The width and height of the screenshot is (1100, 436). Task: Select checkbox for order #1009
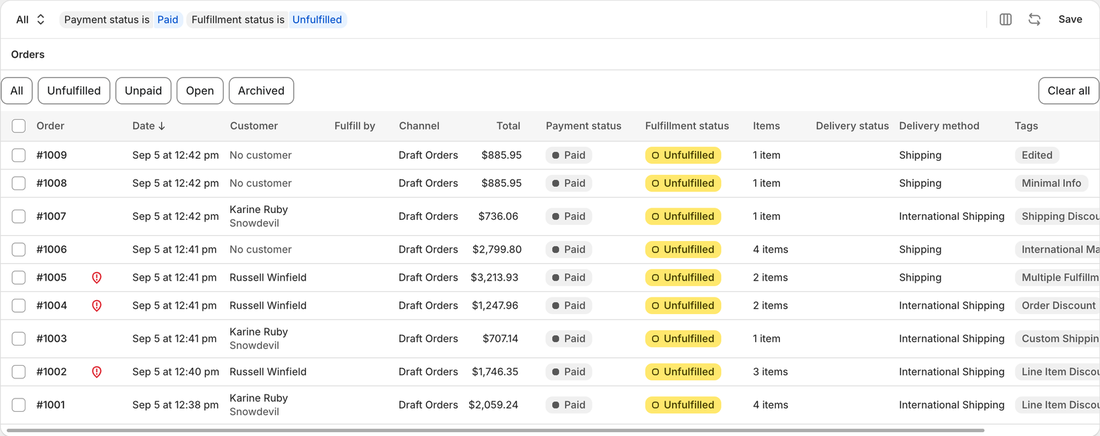[19, 155]
